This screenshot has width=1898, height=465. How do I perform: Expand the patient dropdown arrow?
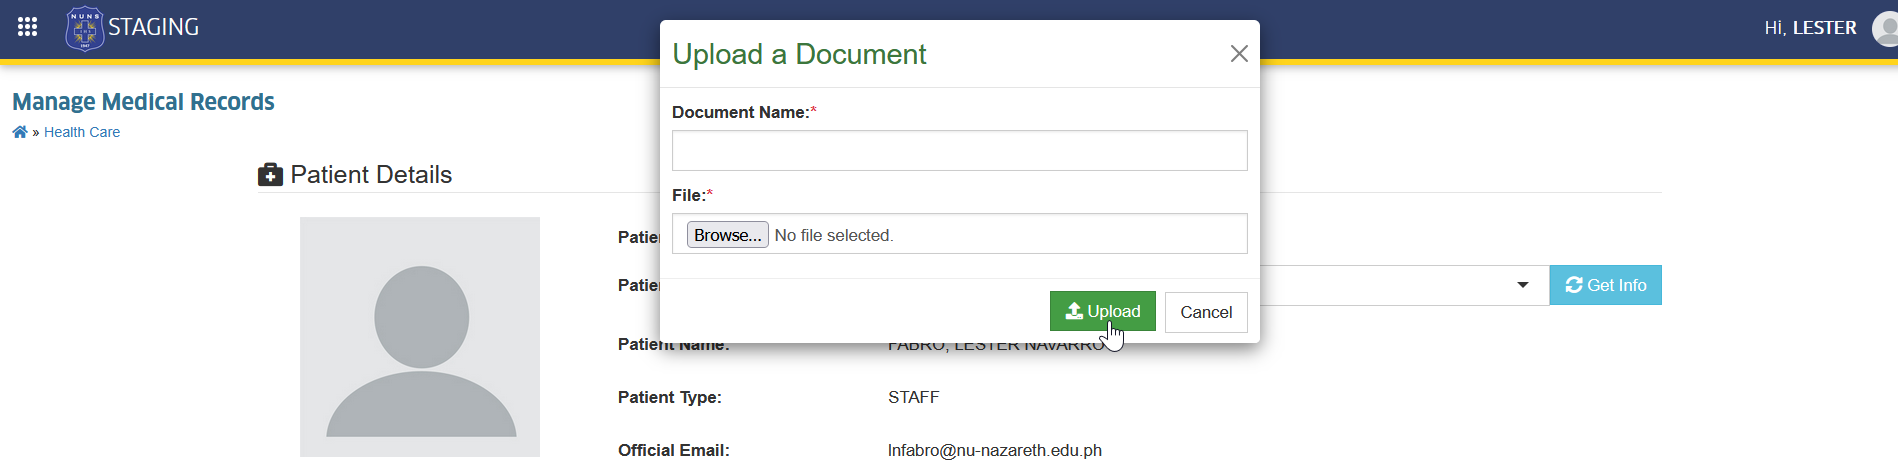click(x=1523, y=285)
